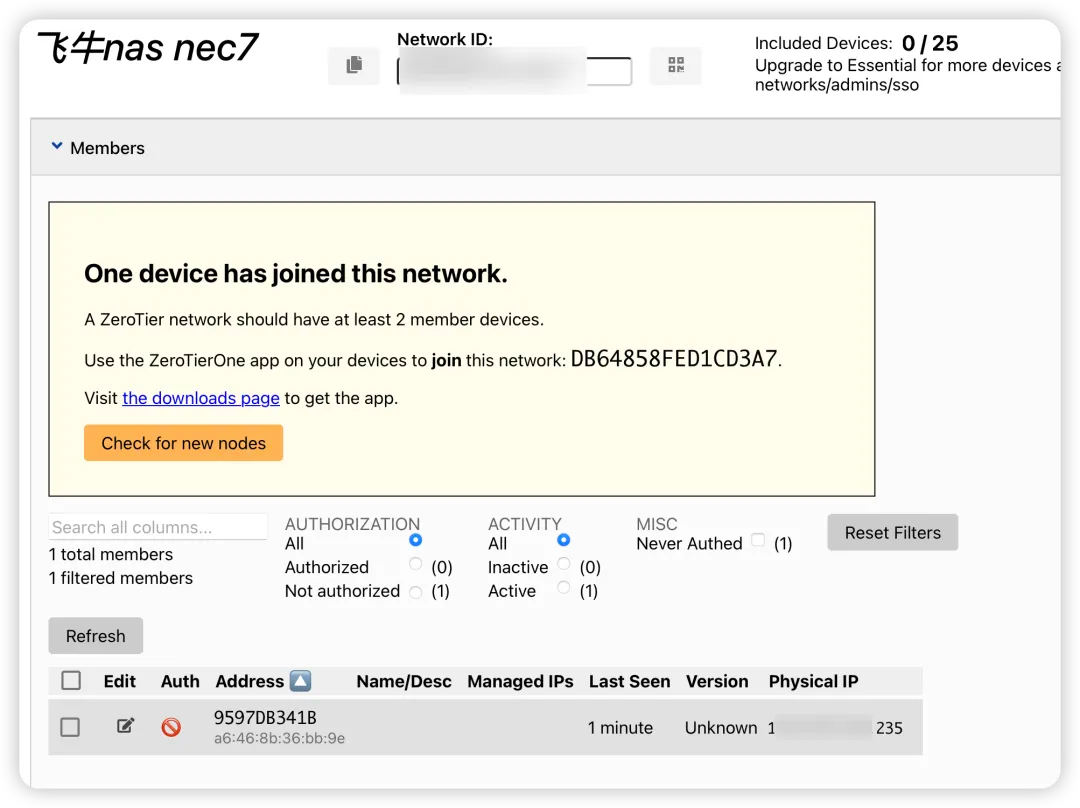Screen dimensions: 1080x808
Task: Filter by Not authorized radio button
Action: pyautogui.click(x=415, y=592)
